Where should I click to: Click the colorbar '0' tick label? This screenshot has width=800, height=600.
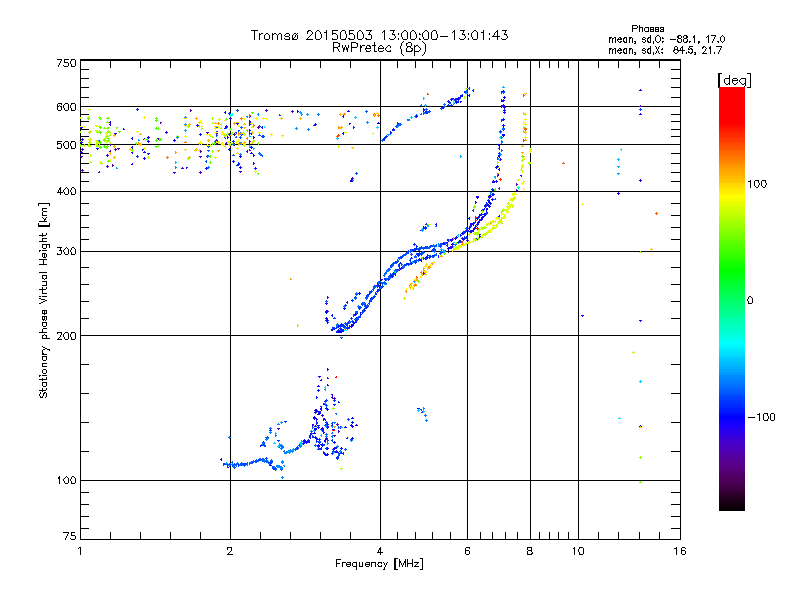(x=750, y=301)
